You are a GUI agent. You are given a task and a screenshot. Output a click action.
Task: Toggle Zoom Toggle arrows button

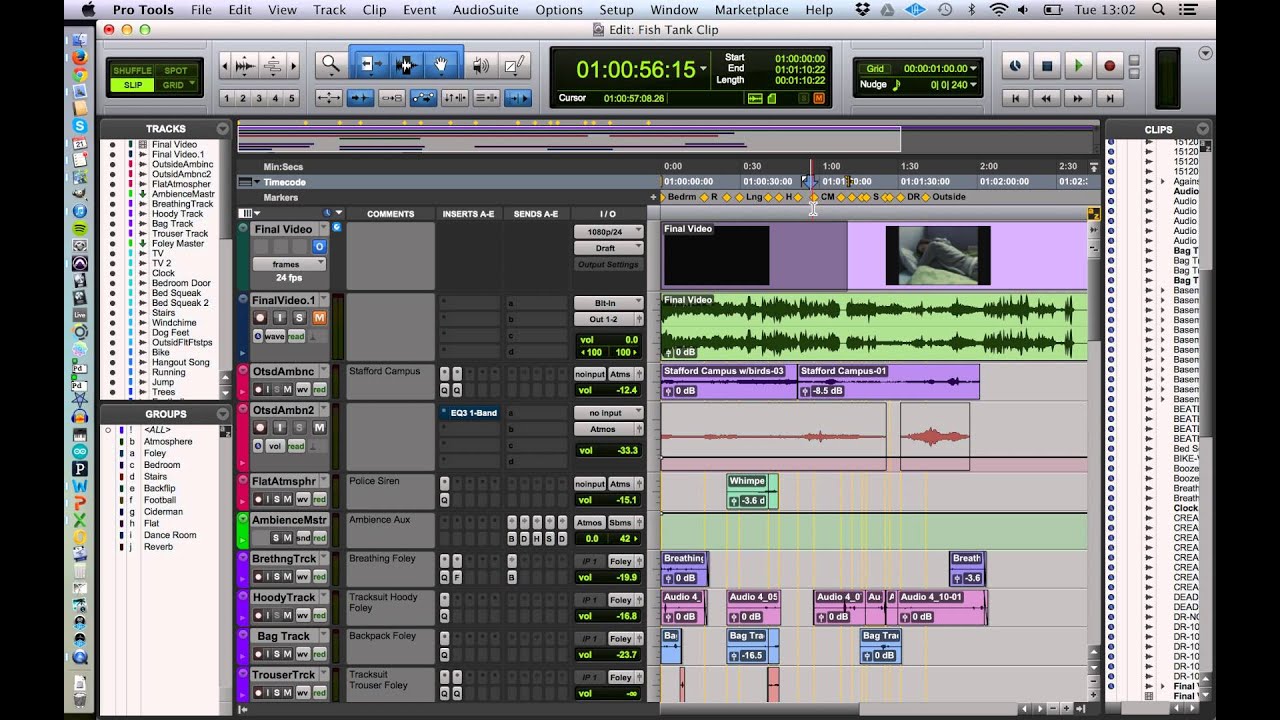[329, 98]
